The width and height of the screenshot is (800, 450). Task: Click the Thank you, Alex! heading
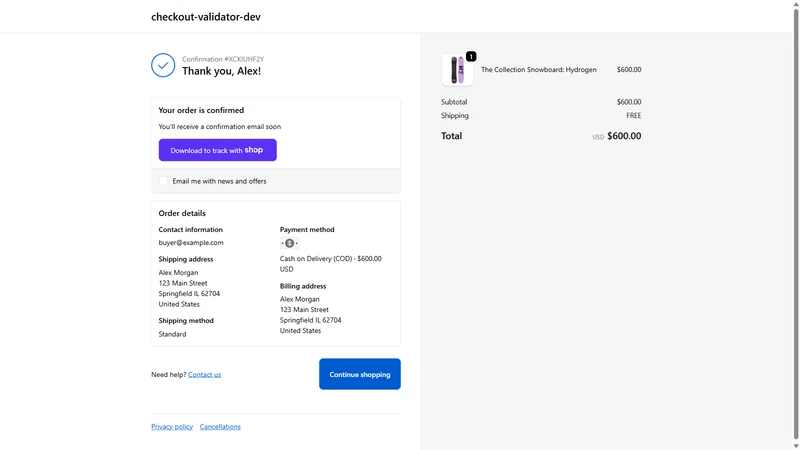(x=221, y=71)
